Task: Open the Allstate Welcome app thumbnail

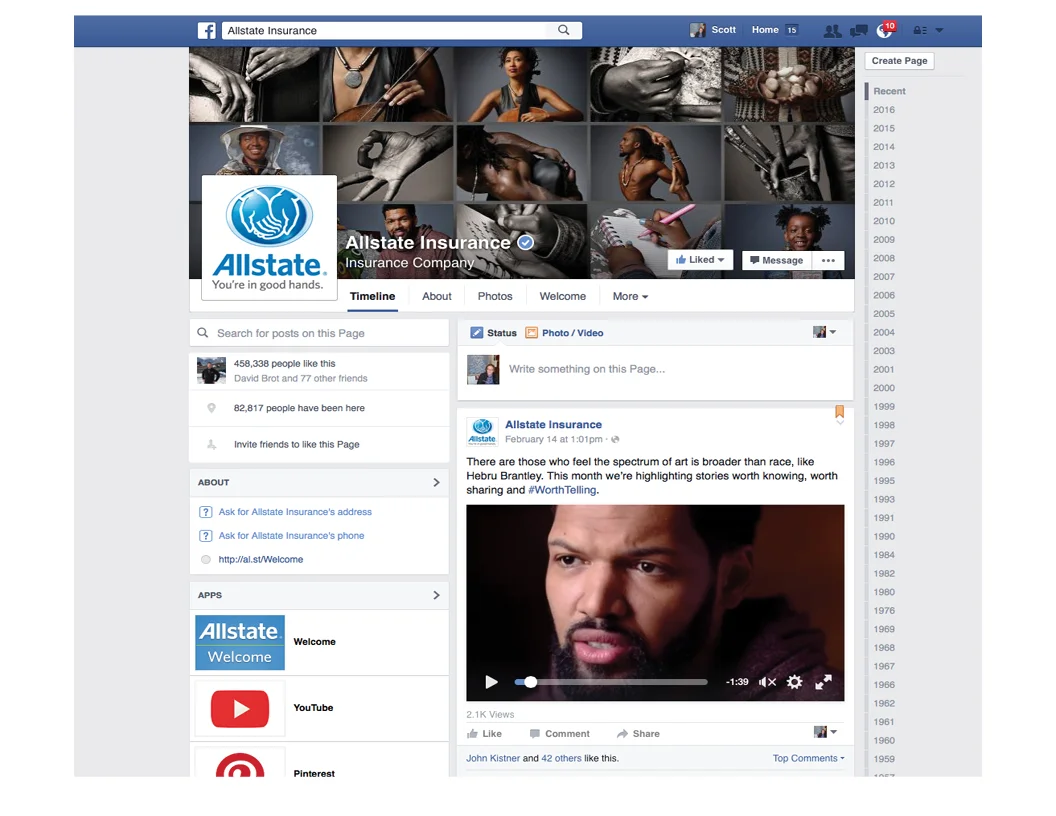Action: coord(240,642)
